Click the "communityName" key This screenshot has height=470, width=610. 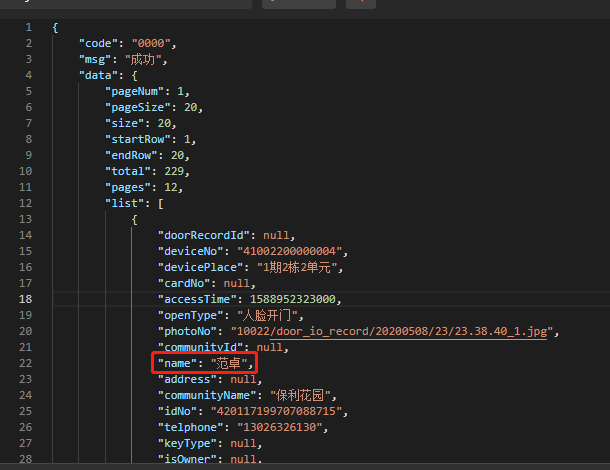(x=207, y=395)
